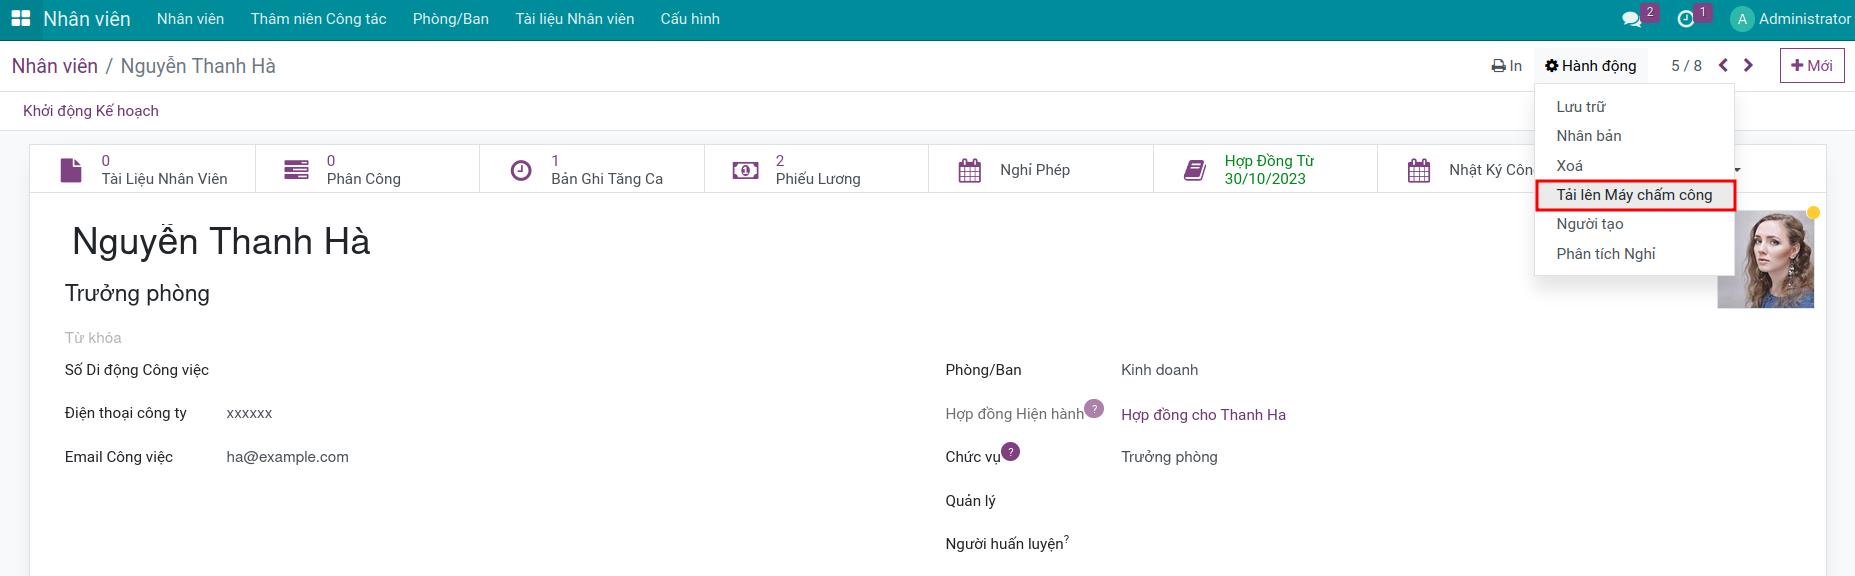This screenshot has height=576, width=1855.
Task: Click the employee profile photo thumbnail
Action: (1765, 262)
